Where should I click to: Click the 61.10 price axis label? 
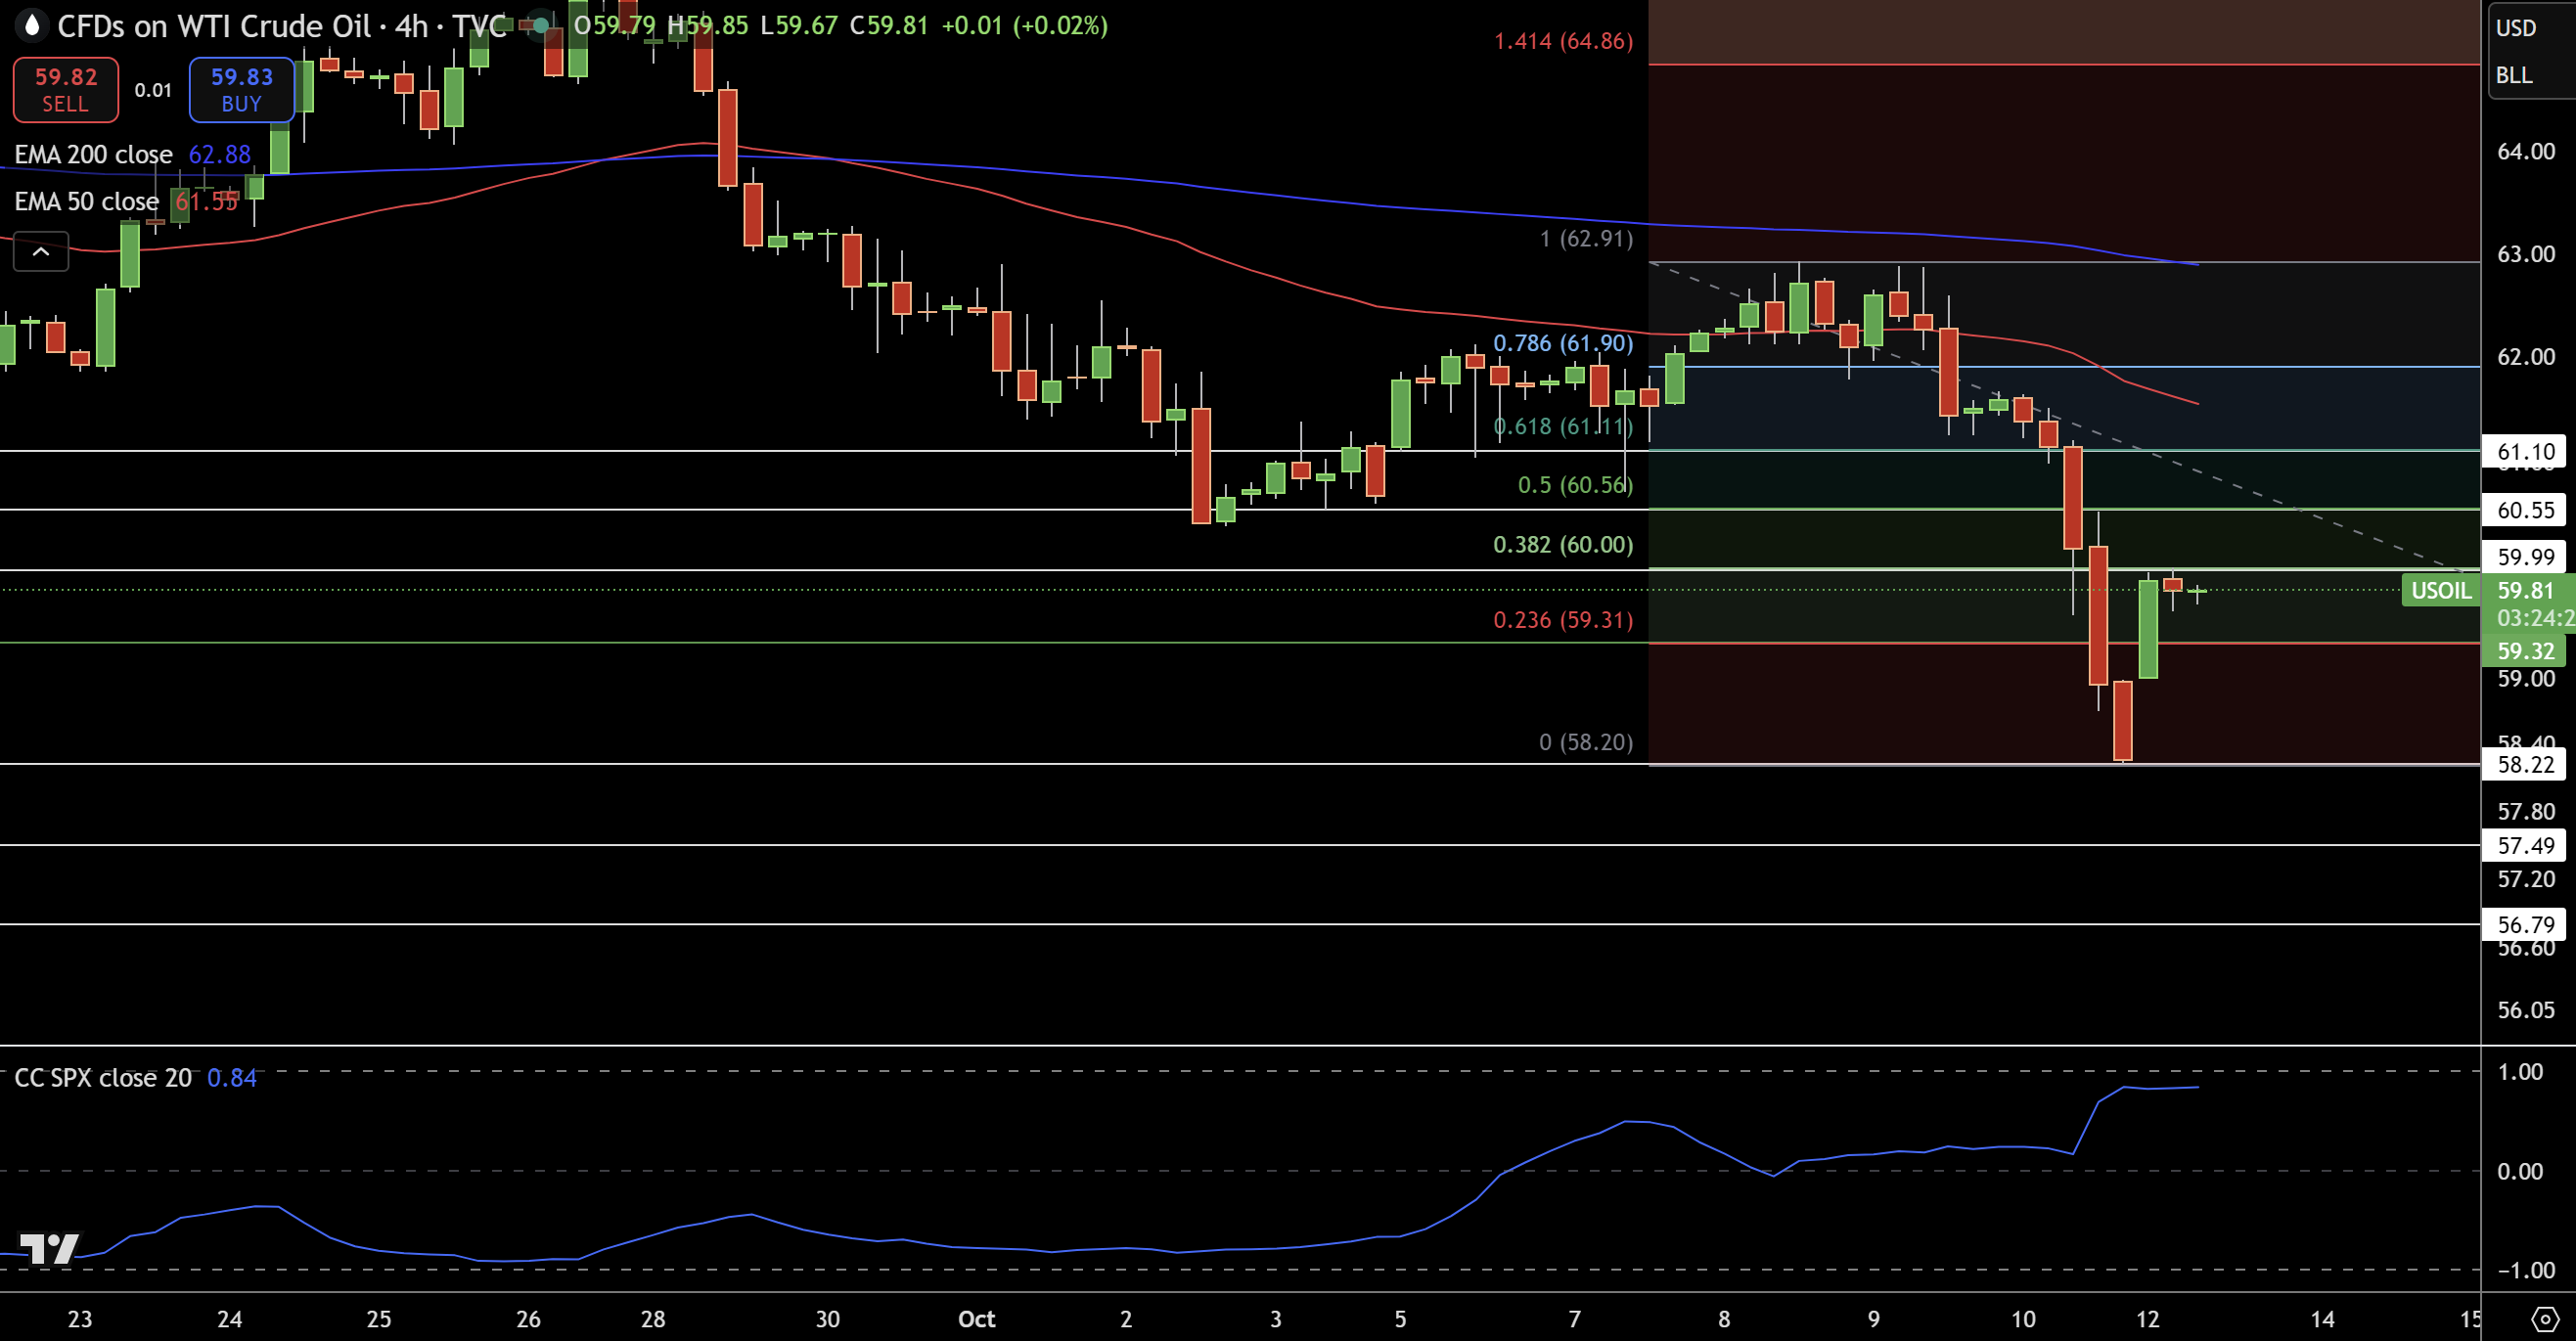(2526, 452)
